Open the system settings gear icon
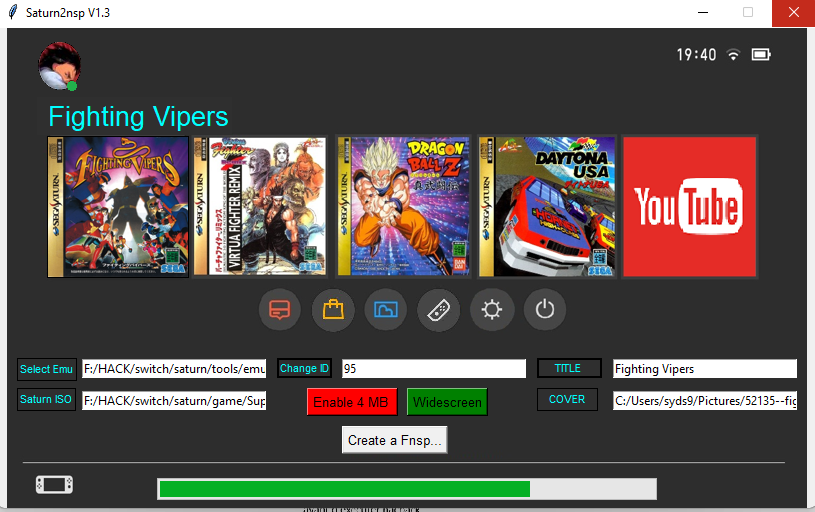 coord(491,310)
